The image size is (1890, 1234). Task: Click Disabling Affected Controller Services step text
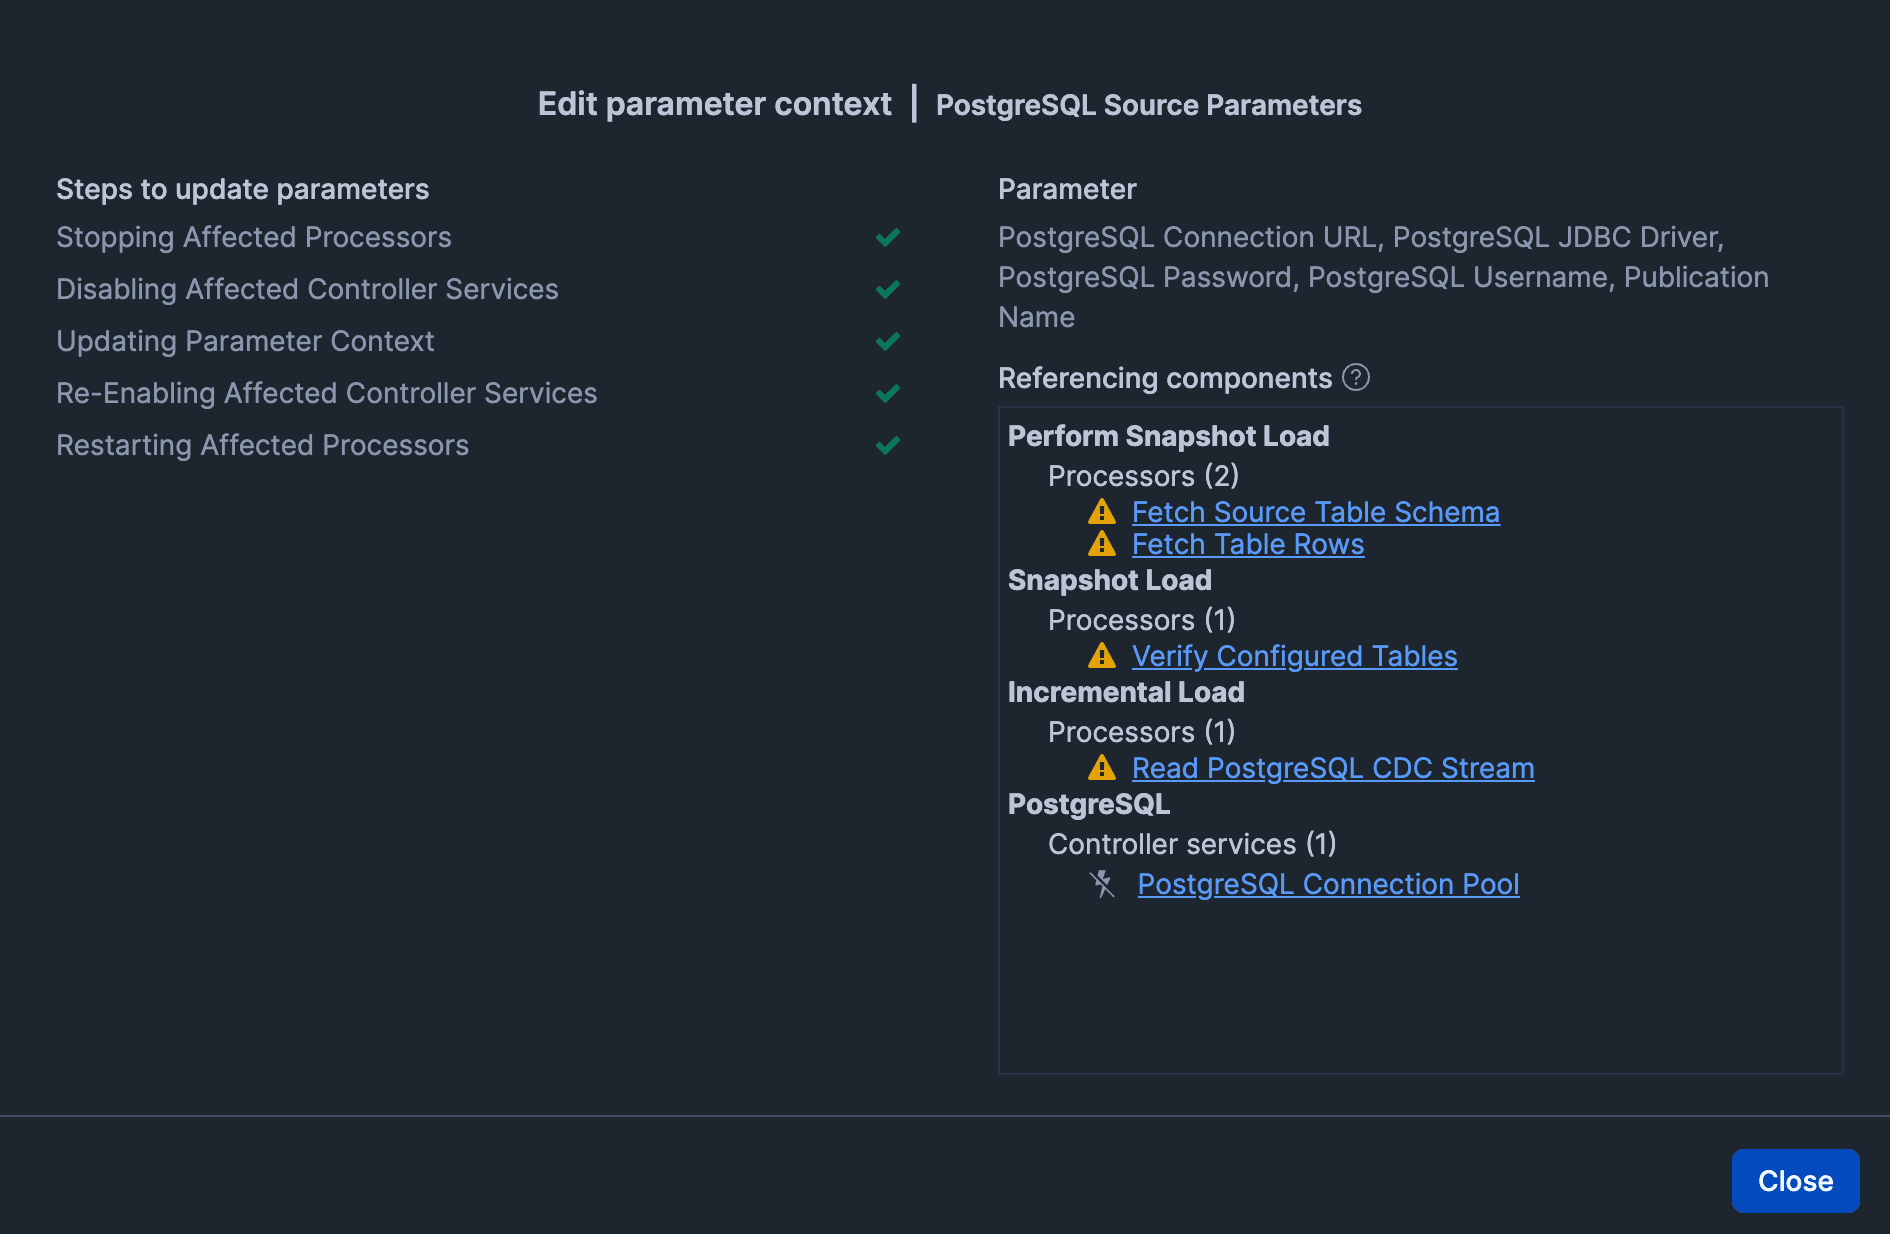pos(307,289)
